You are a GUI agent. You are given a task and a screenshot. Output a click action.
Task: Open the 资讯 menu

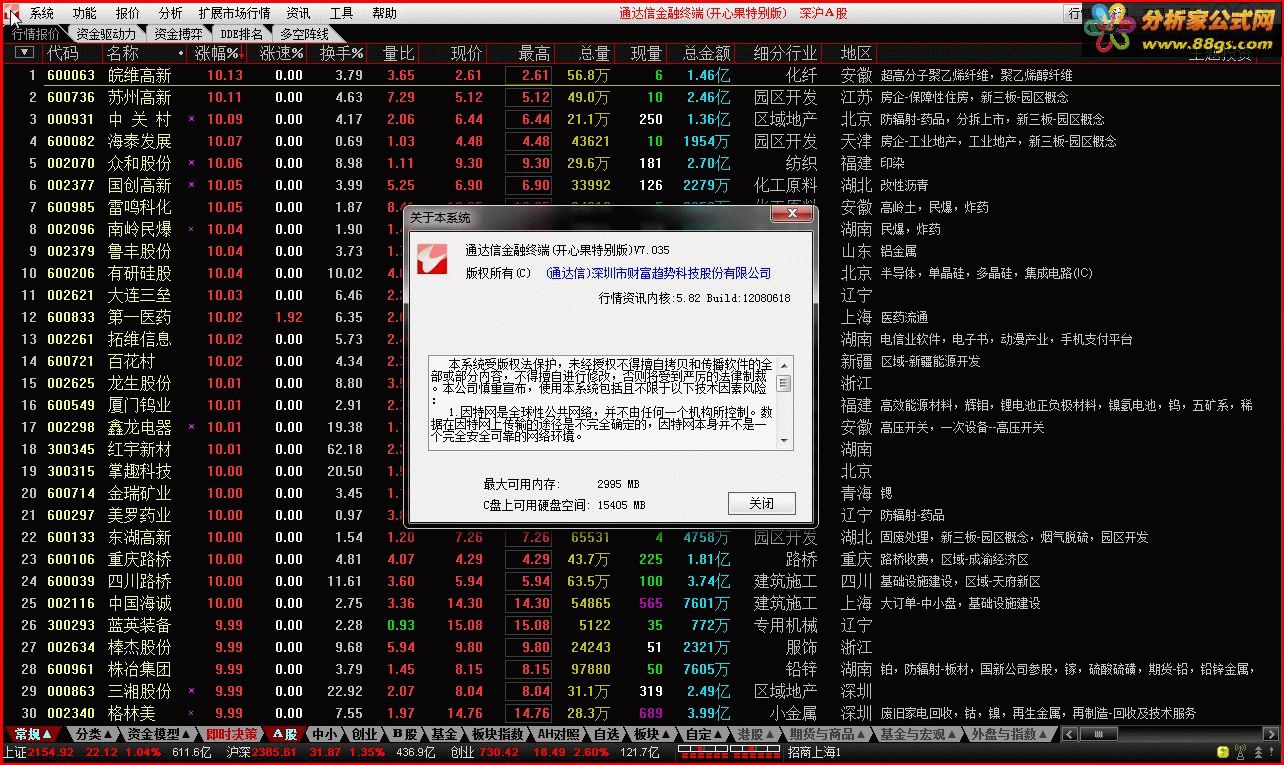click(298, 13)
